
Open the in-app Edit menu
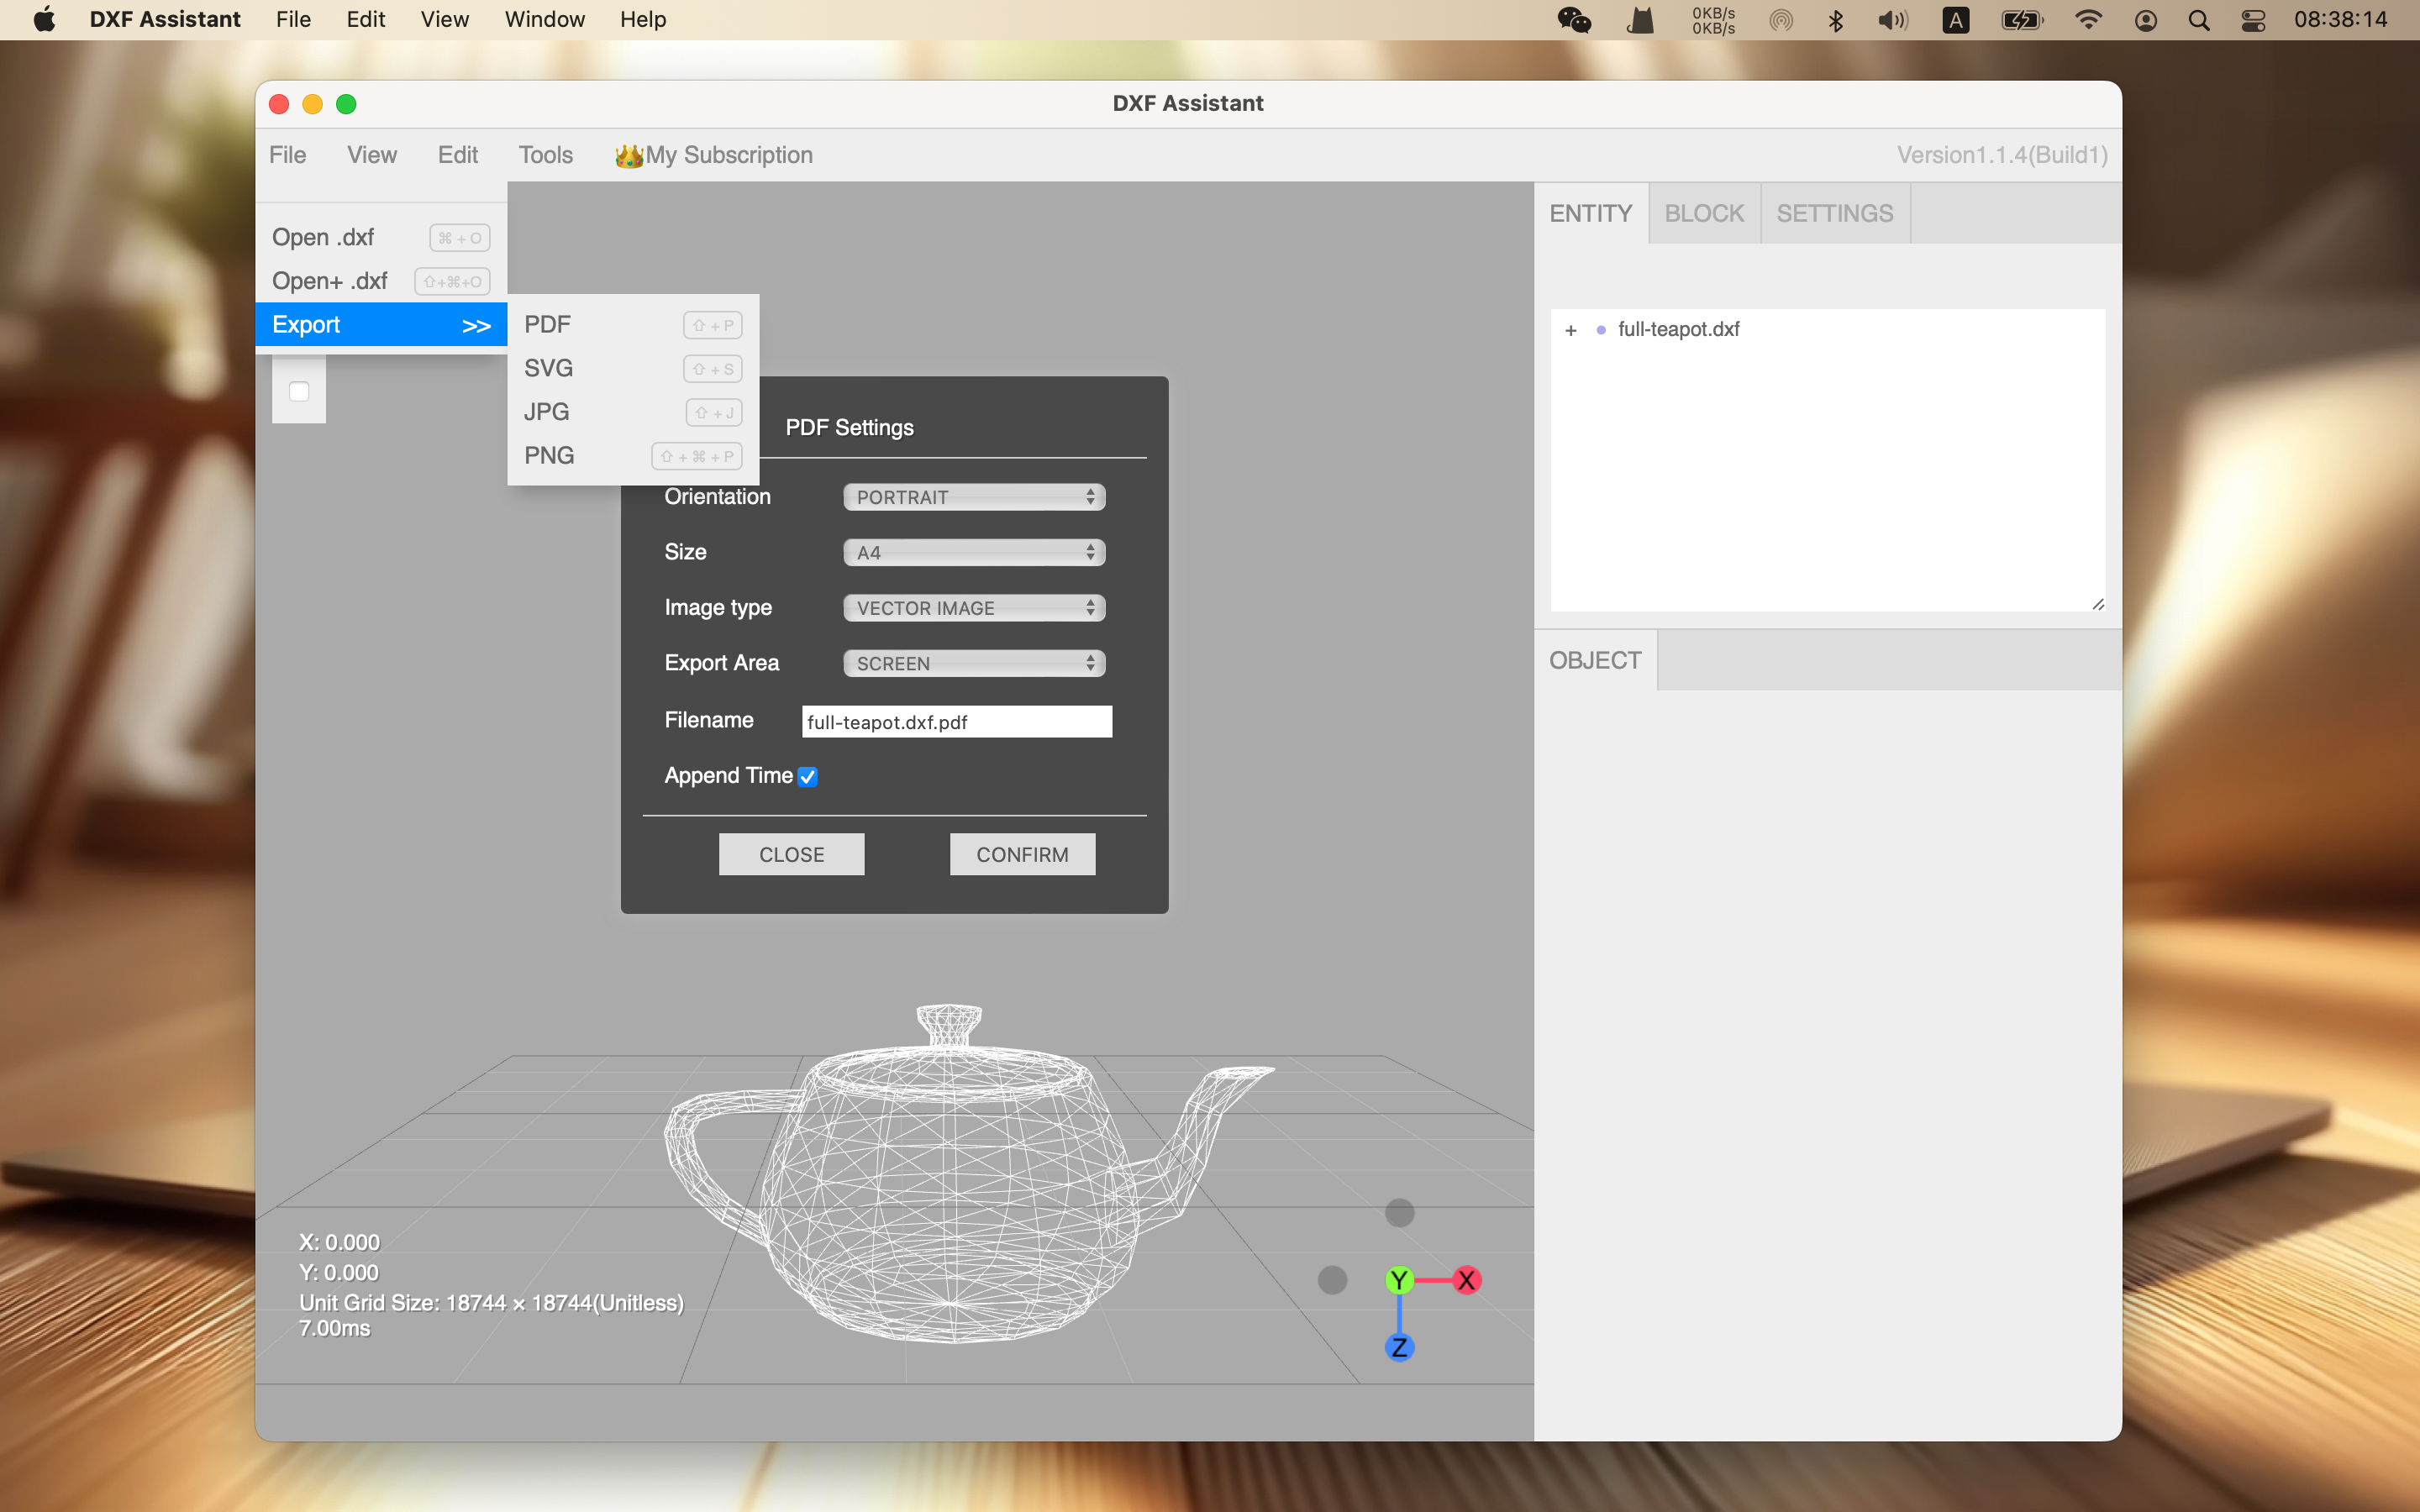click(x=458, y=155)
